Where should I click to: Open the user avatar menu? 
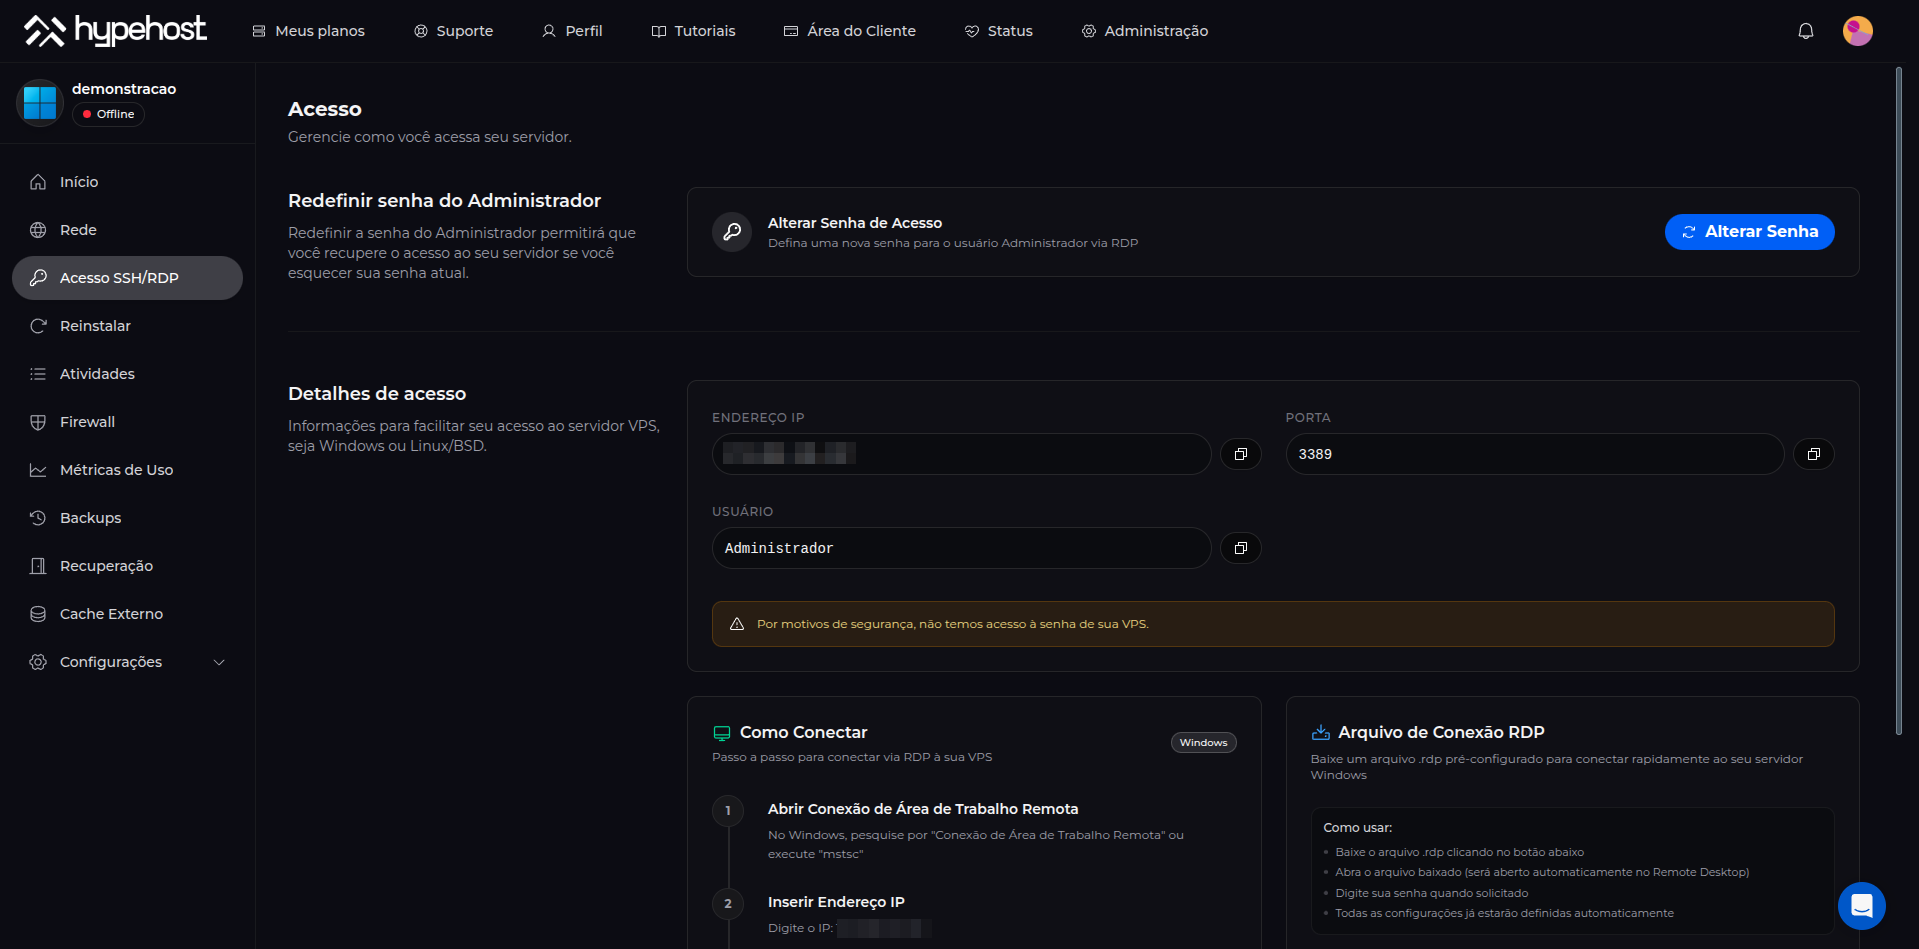pyautogui.click(x=1858, y=31)
